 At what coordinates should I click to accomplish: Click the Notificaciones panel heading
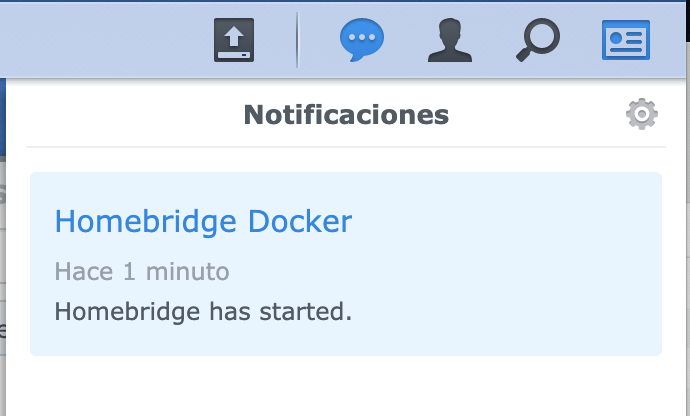346,115
